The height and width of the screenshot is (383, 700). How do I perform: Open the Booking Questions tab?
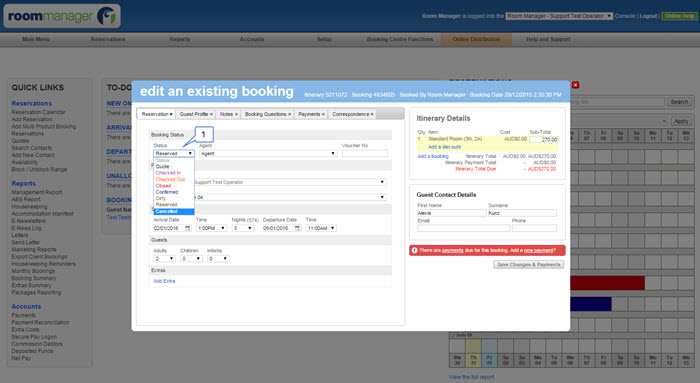click(268, 114)
